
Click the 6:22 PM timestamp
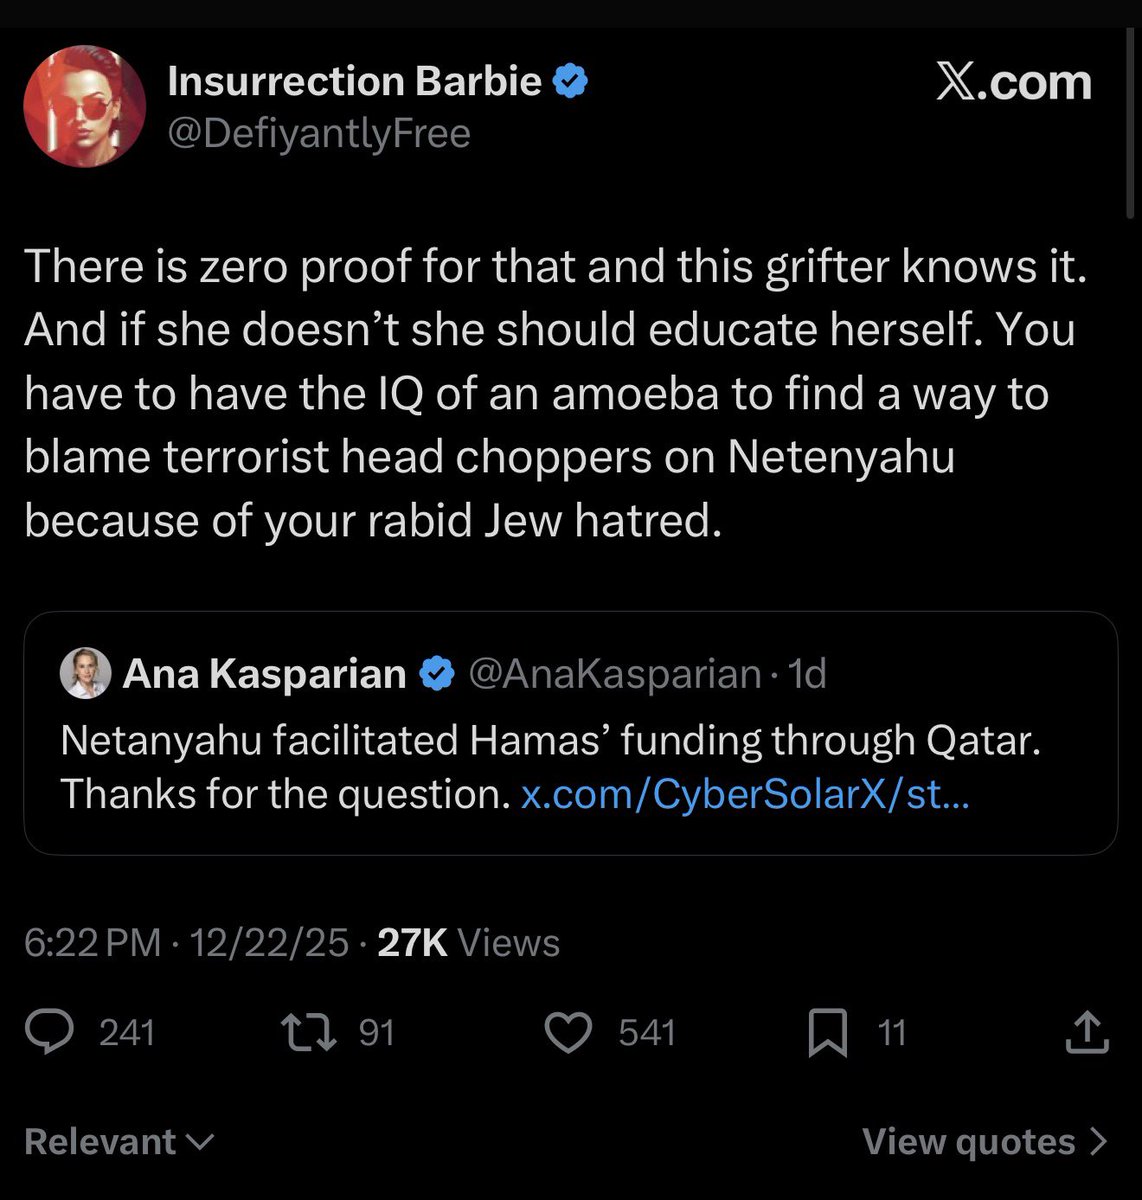(x=92, y=943)
